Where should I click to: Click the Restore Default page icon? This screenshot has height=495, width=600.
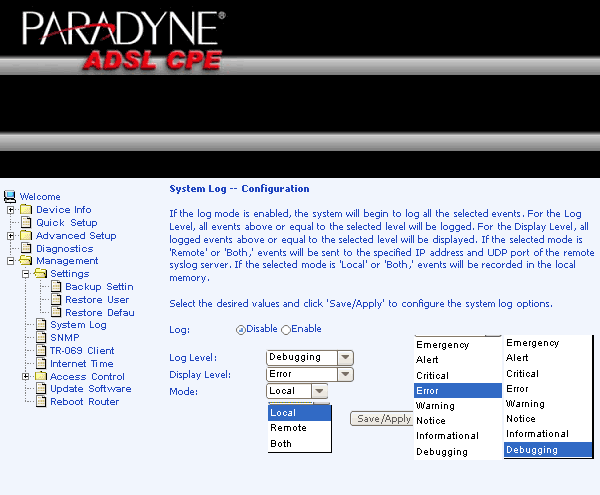[56, 312]
